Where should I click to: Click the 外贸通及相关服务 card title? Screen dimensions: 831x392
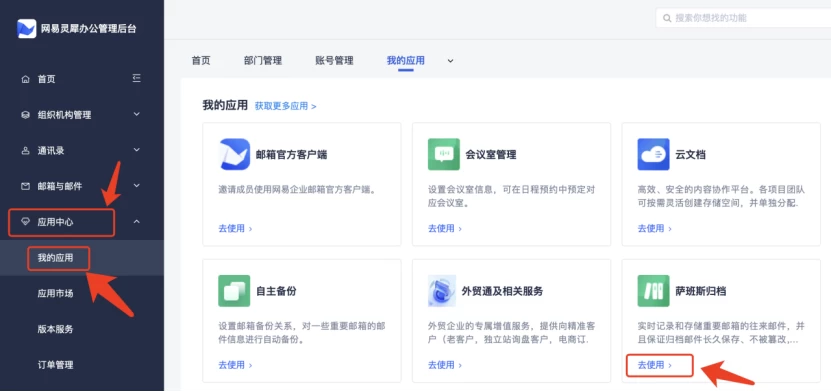(x=502, y=291)
